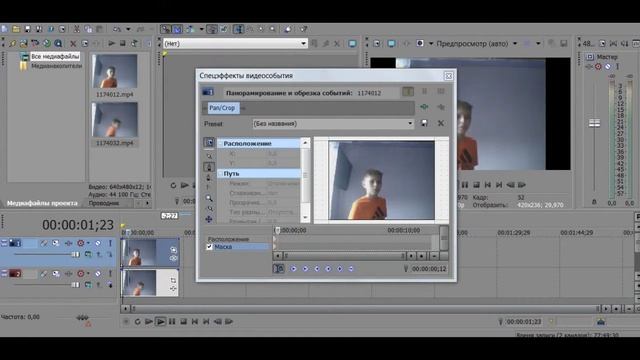Open the Preset (Без названия) dropdown
The width and height of the screenshot is (640, 360).
[x=333, y=124]
